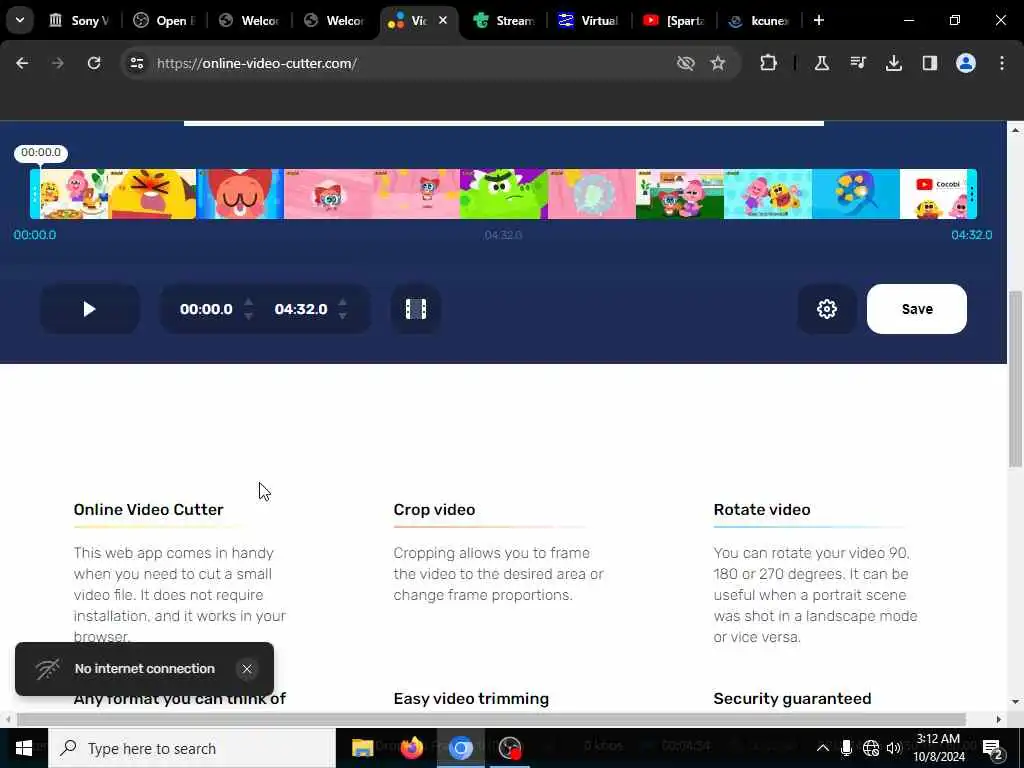This screenshot has height=768, width=1024.
Task: Reload the current page
Action: [x=94, y=63]
